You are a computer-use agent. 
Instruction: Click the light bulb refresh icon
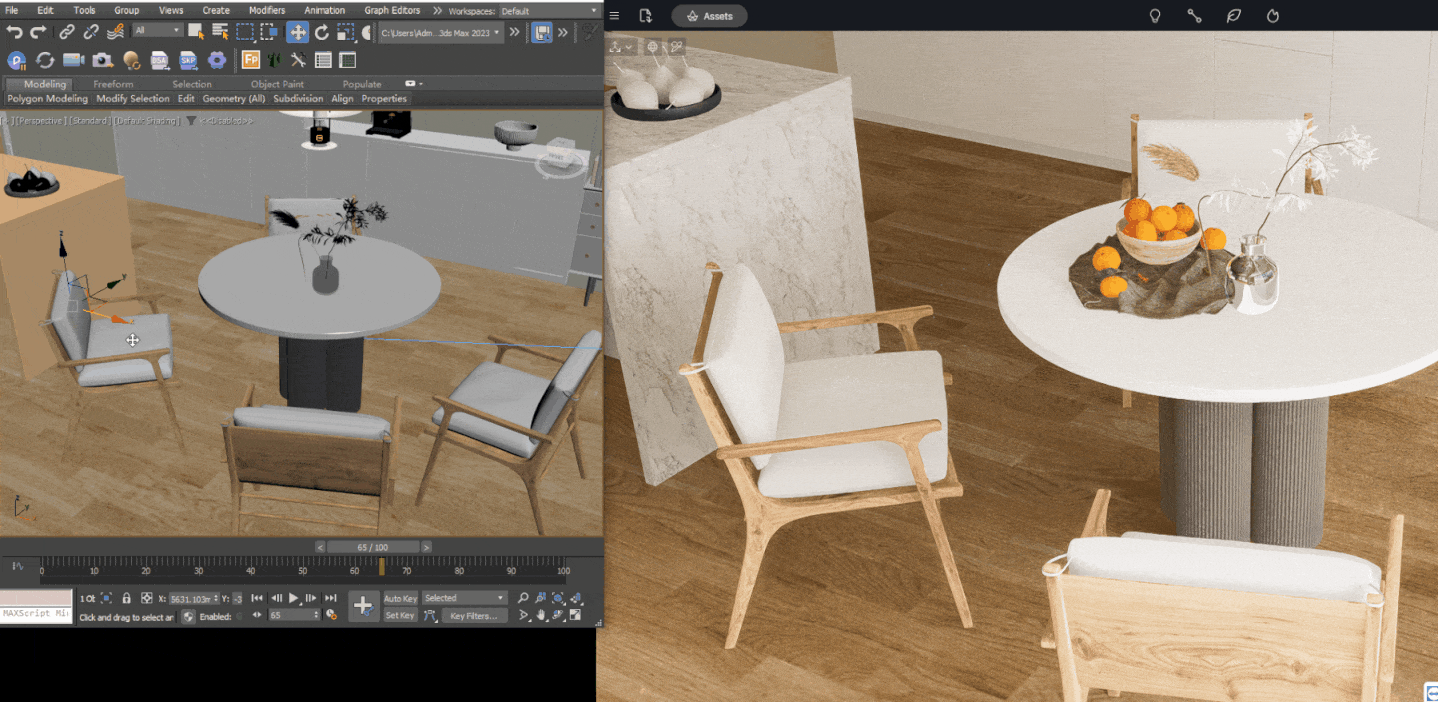click(x=132, y=60)
